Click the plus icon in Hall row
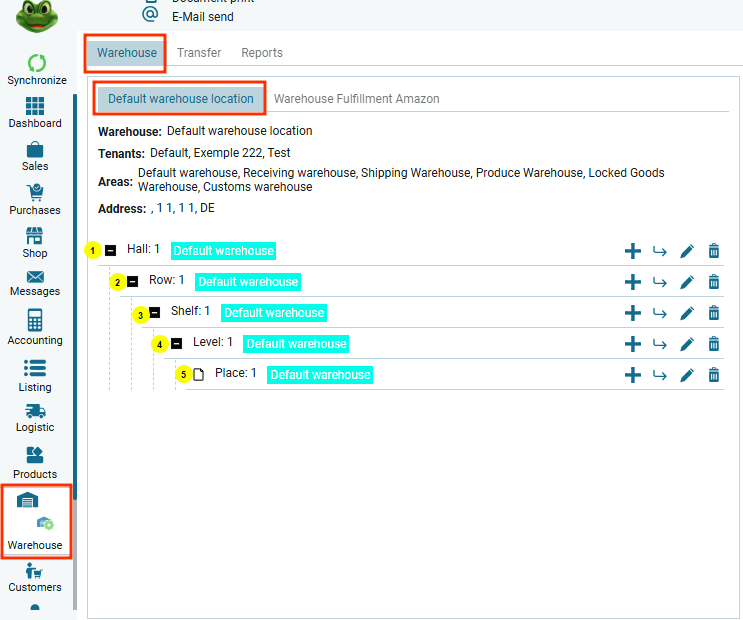The image size is (743, 620). point(632,251)
